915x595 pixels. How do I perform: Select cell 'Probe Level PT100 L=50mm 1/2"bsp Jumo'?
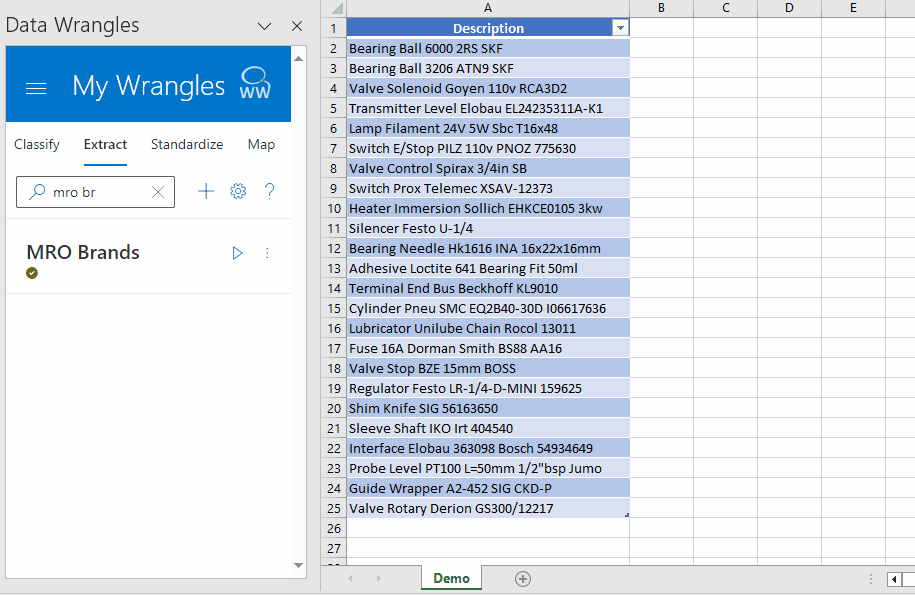pos(488,468)
